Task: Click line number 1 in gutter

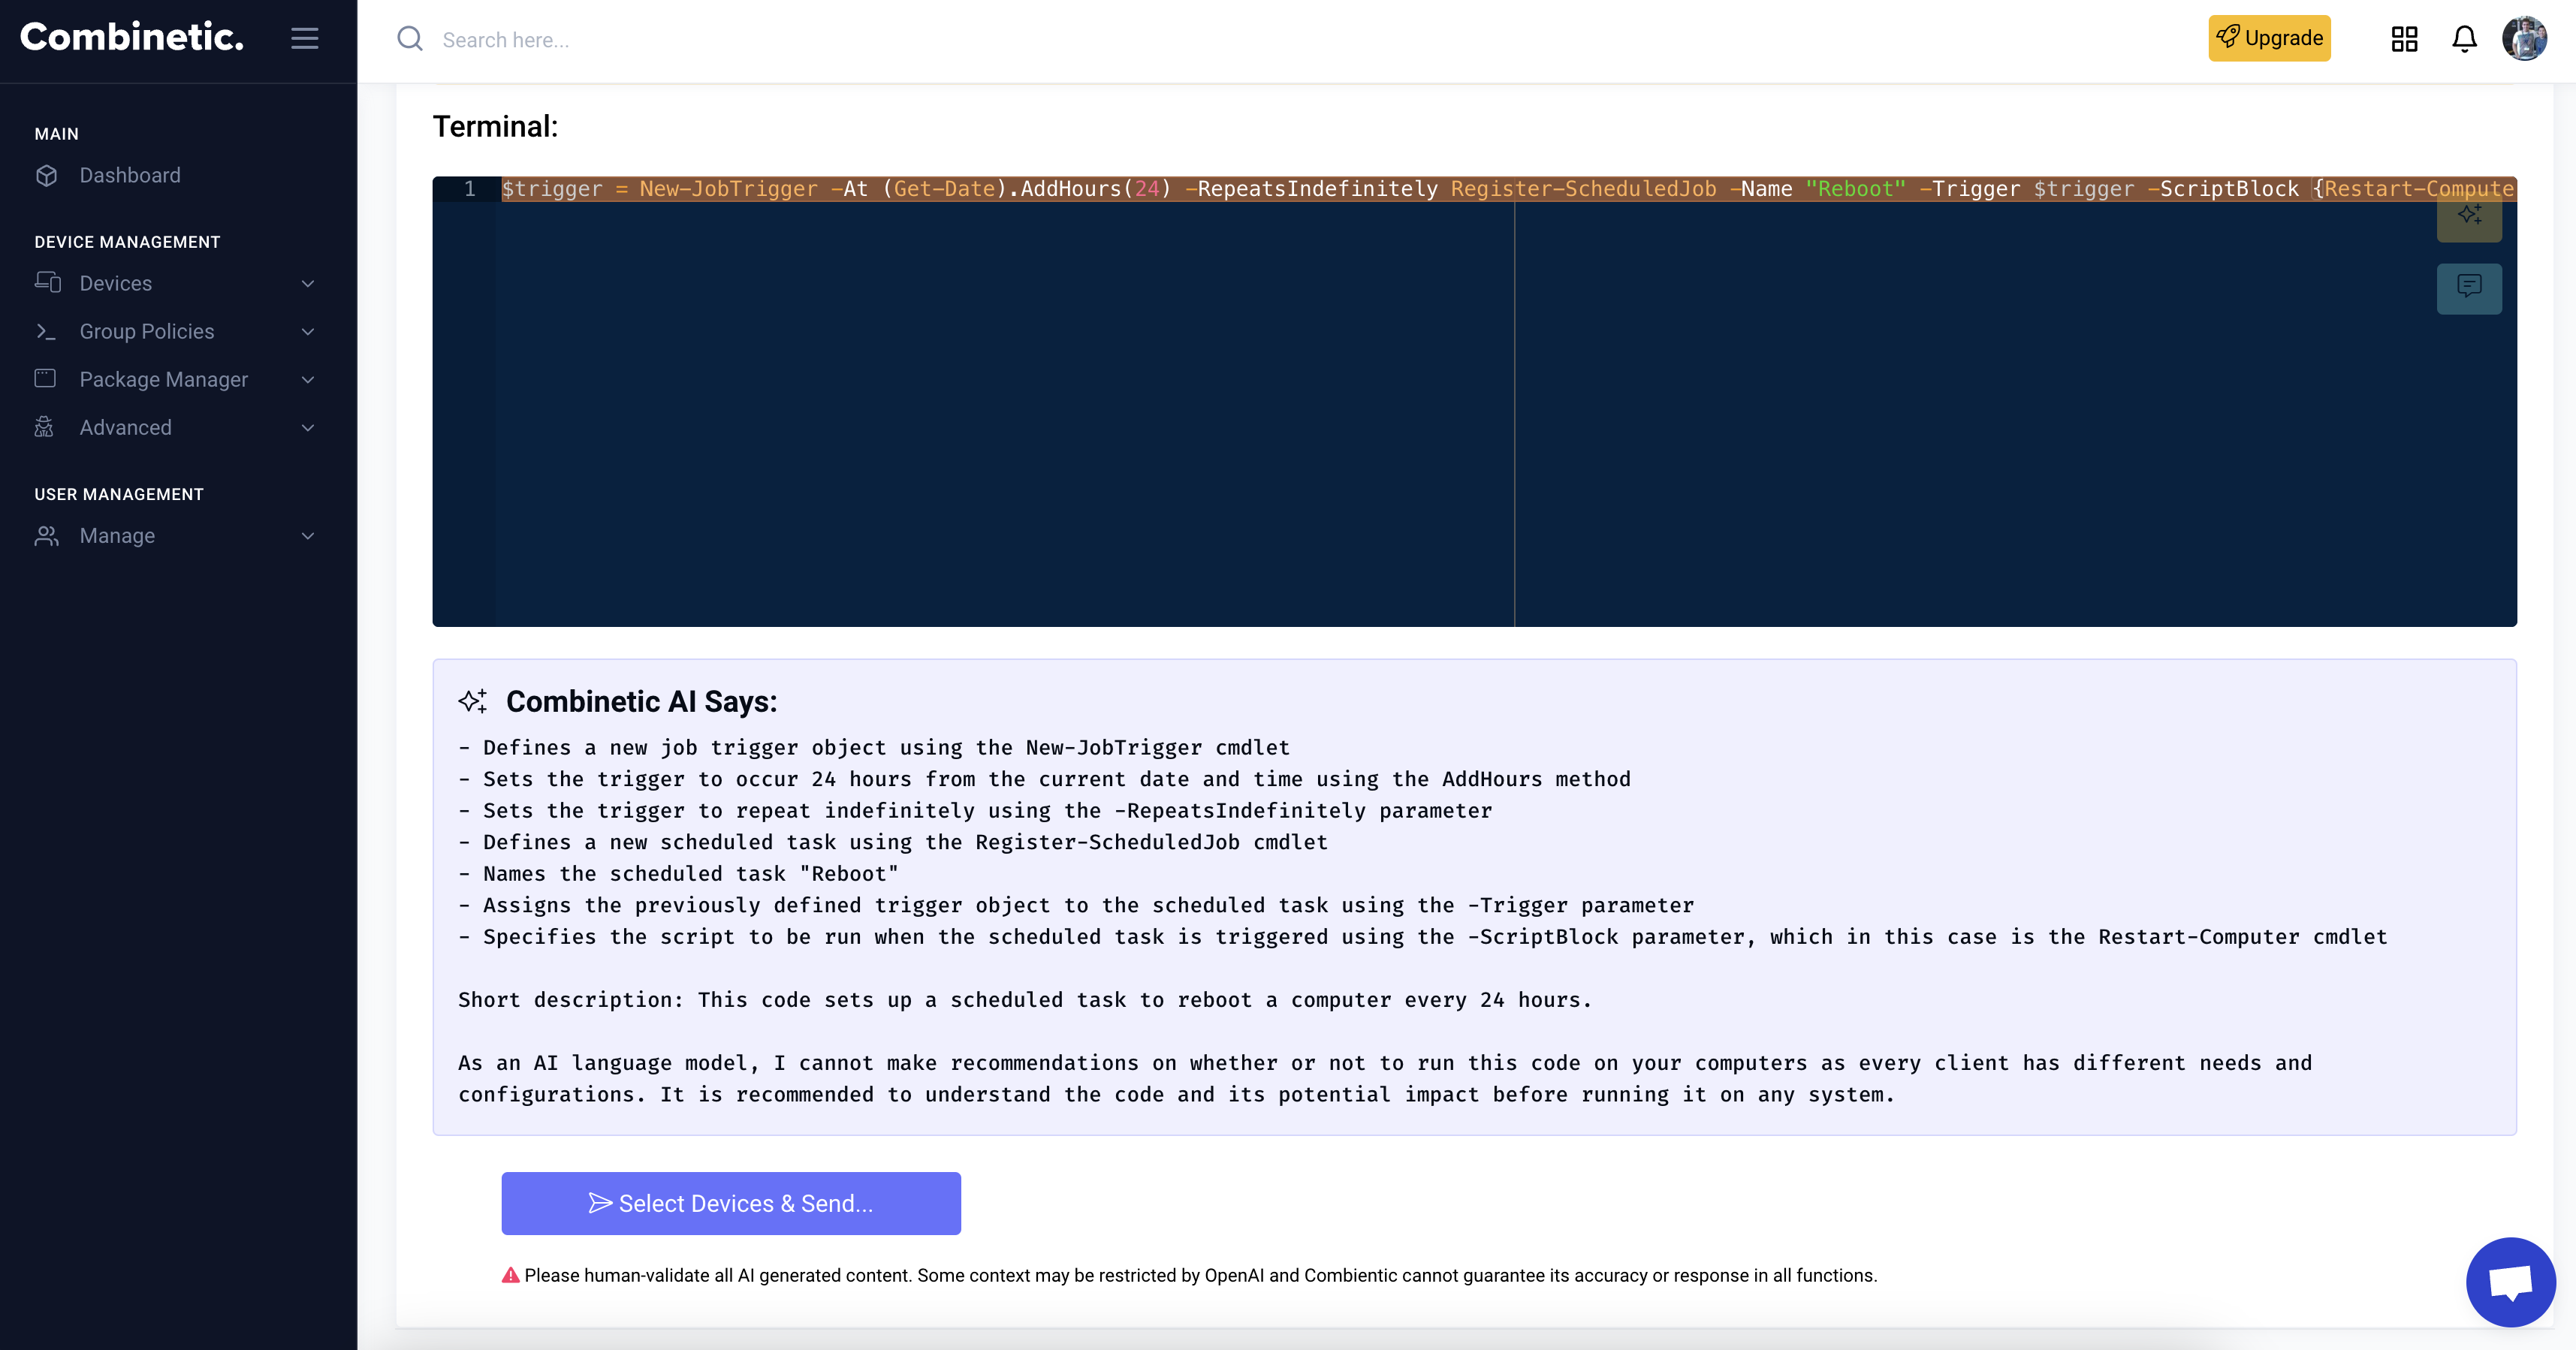Action: point(469,189)
